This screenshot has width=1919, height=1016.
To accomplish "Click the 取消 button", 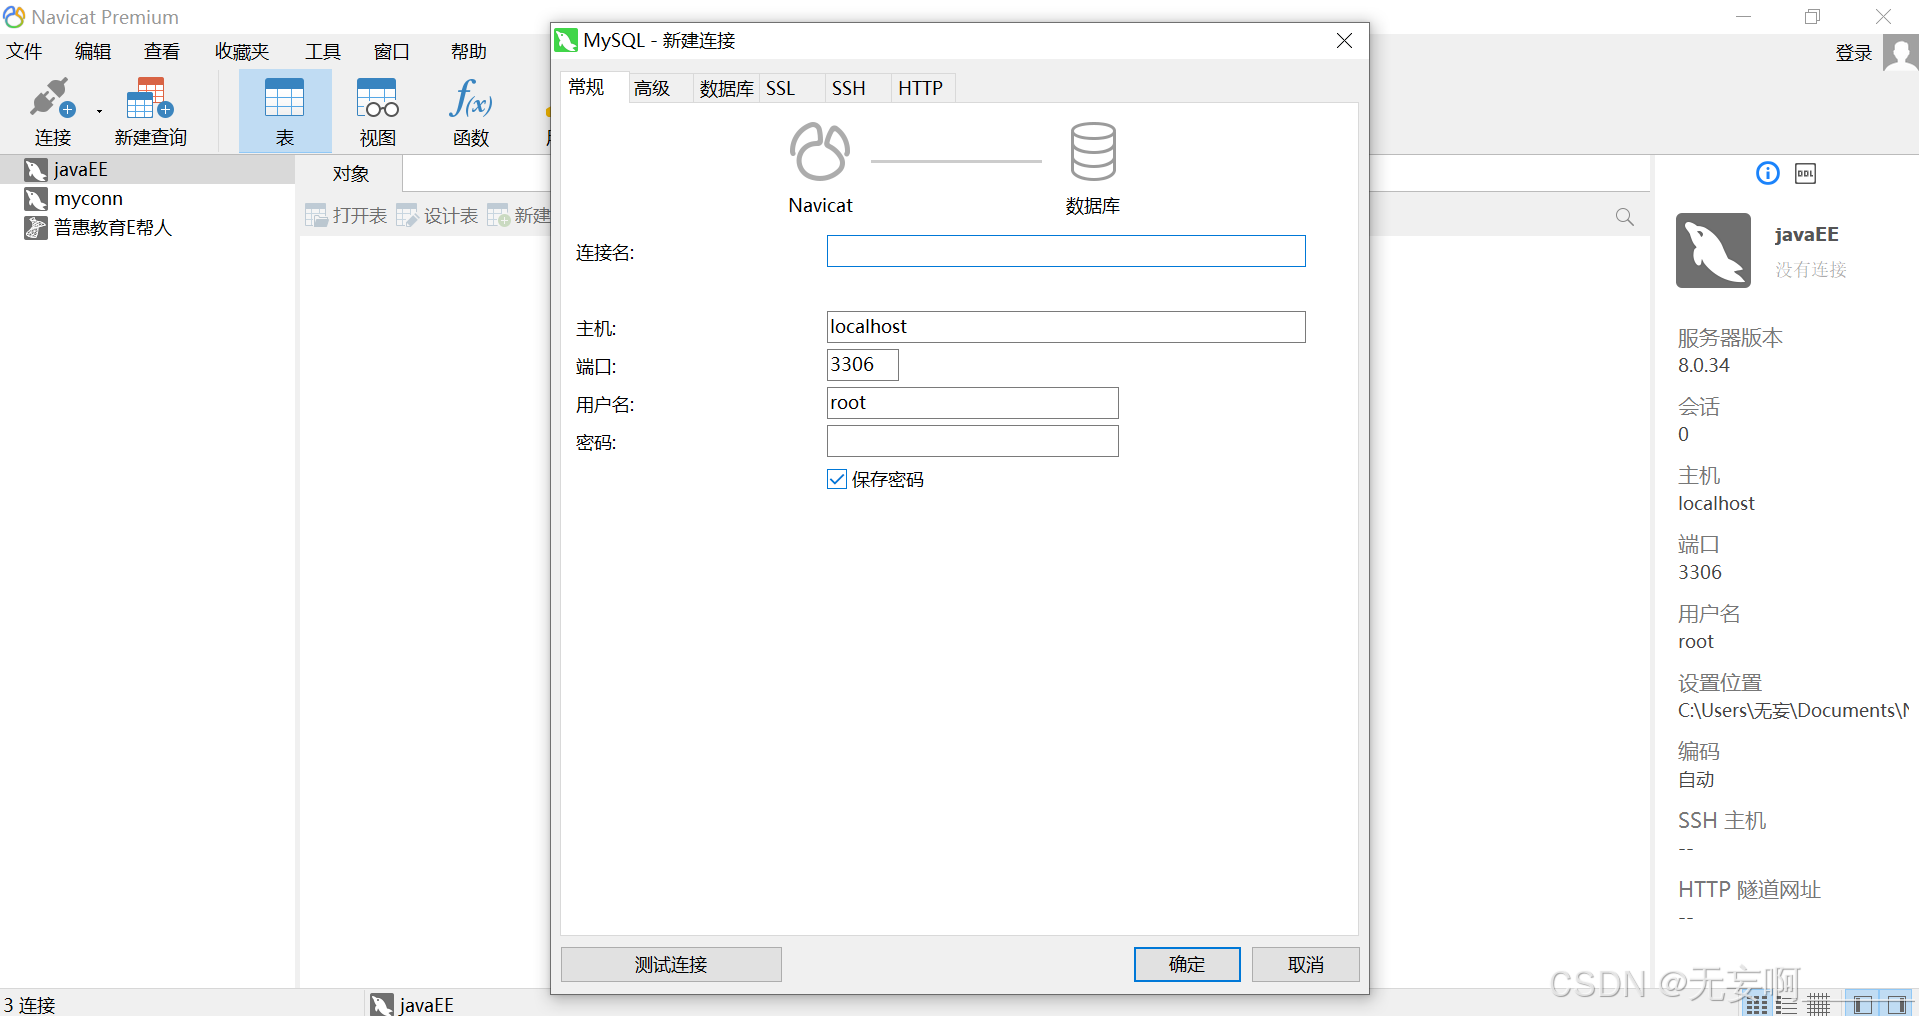I will click(1306, 964).
